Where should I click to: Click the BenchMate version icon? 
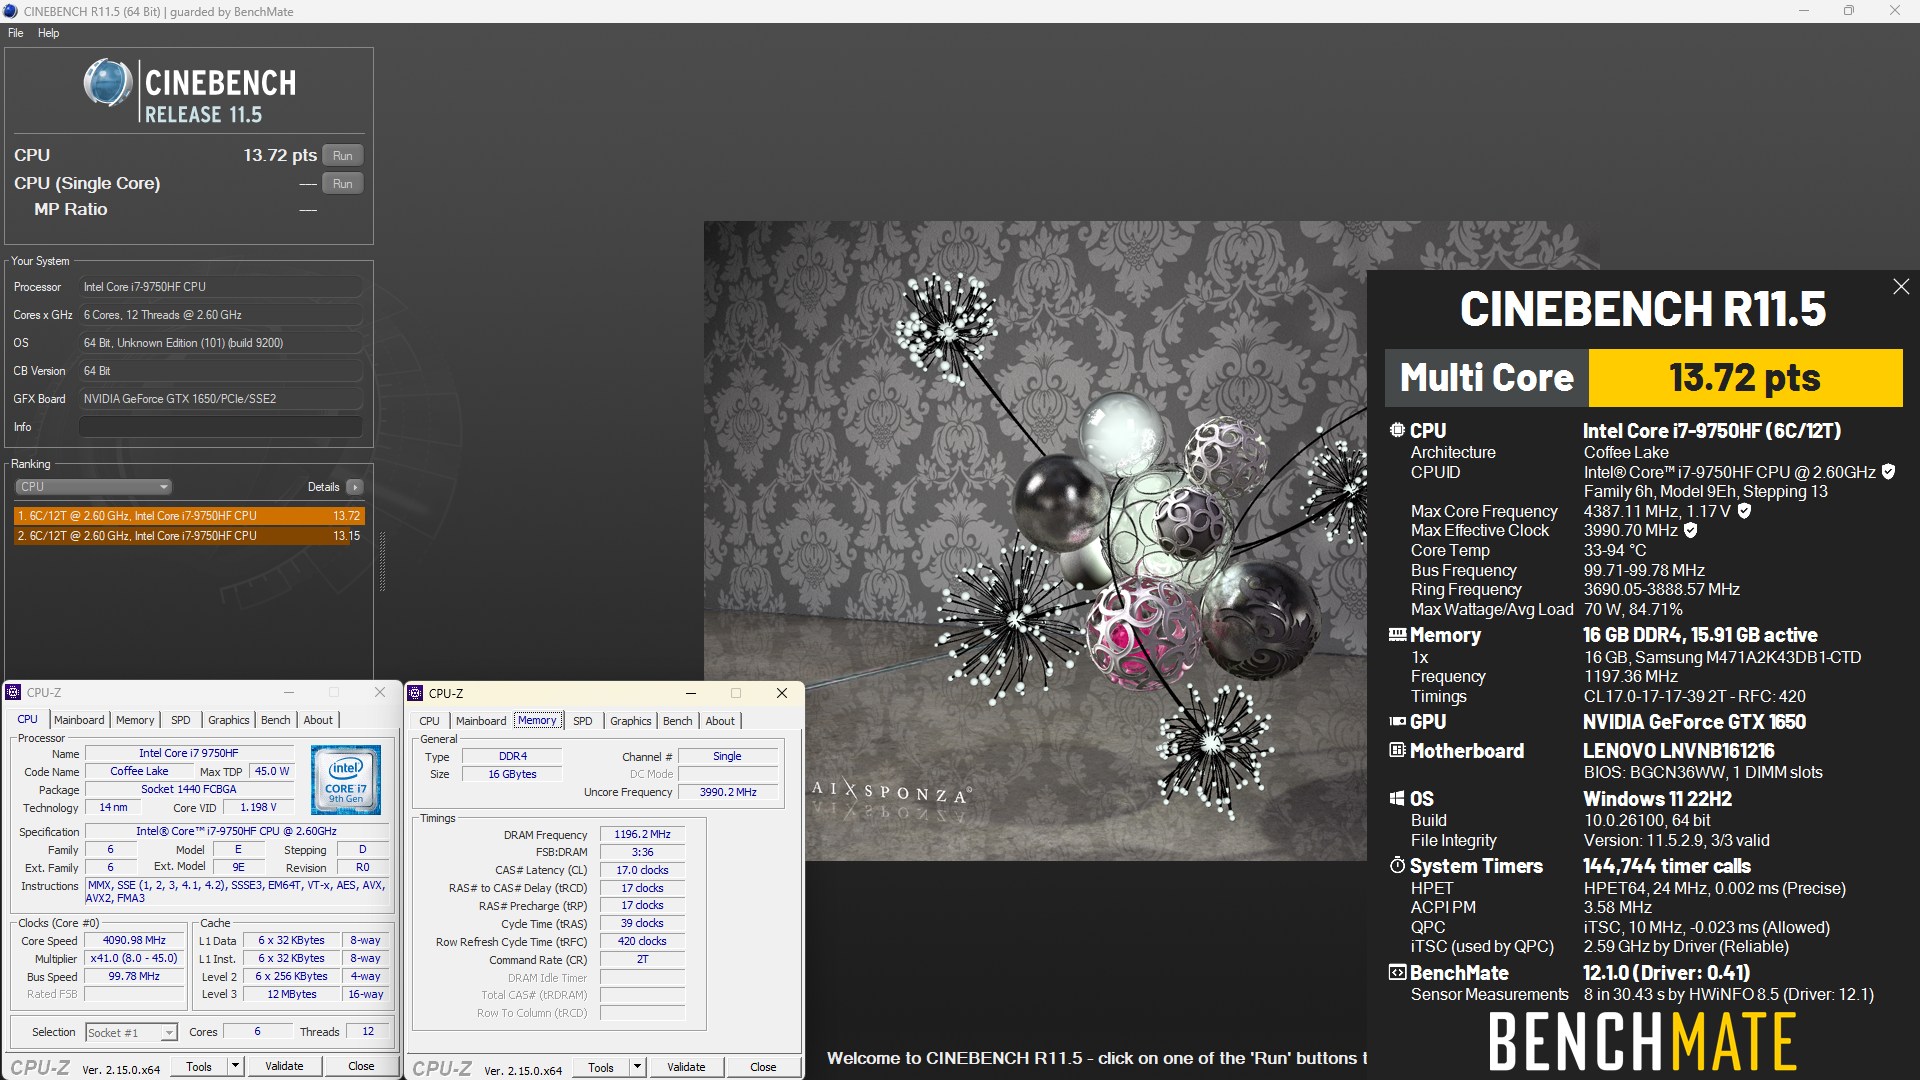pos(1397,973)
